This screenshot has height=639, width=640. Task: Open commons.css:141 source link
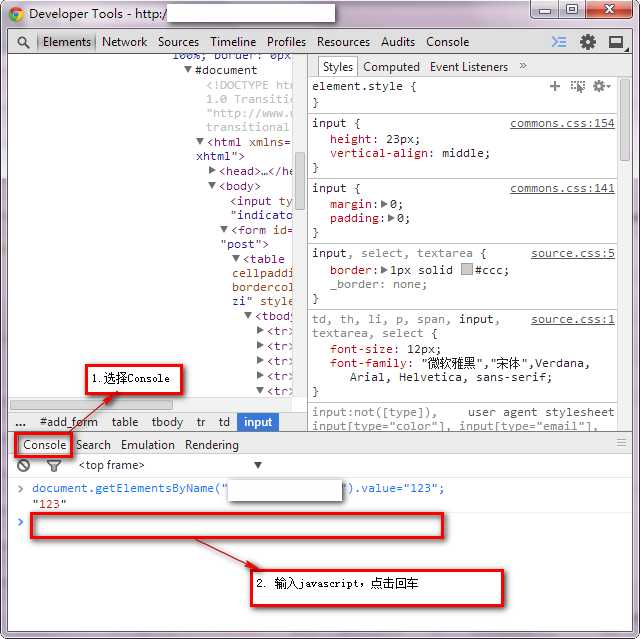(x=562, y=188)
